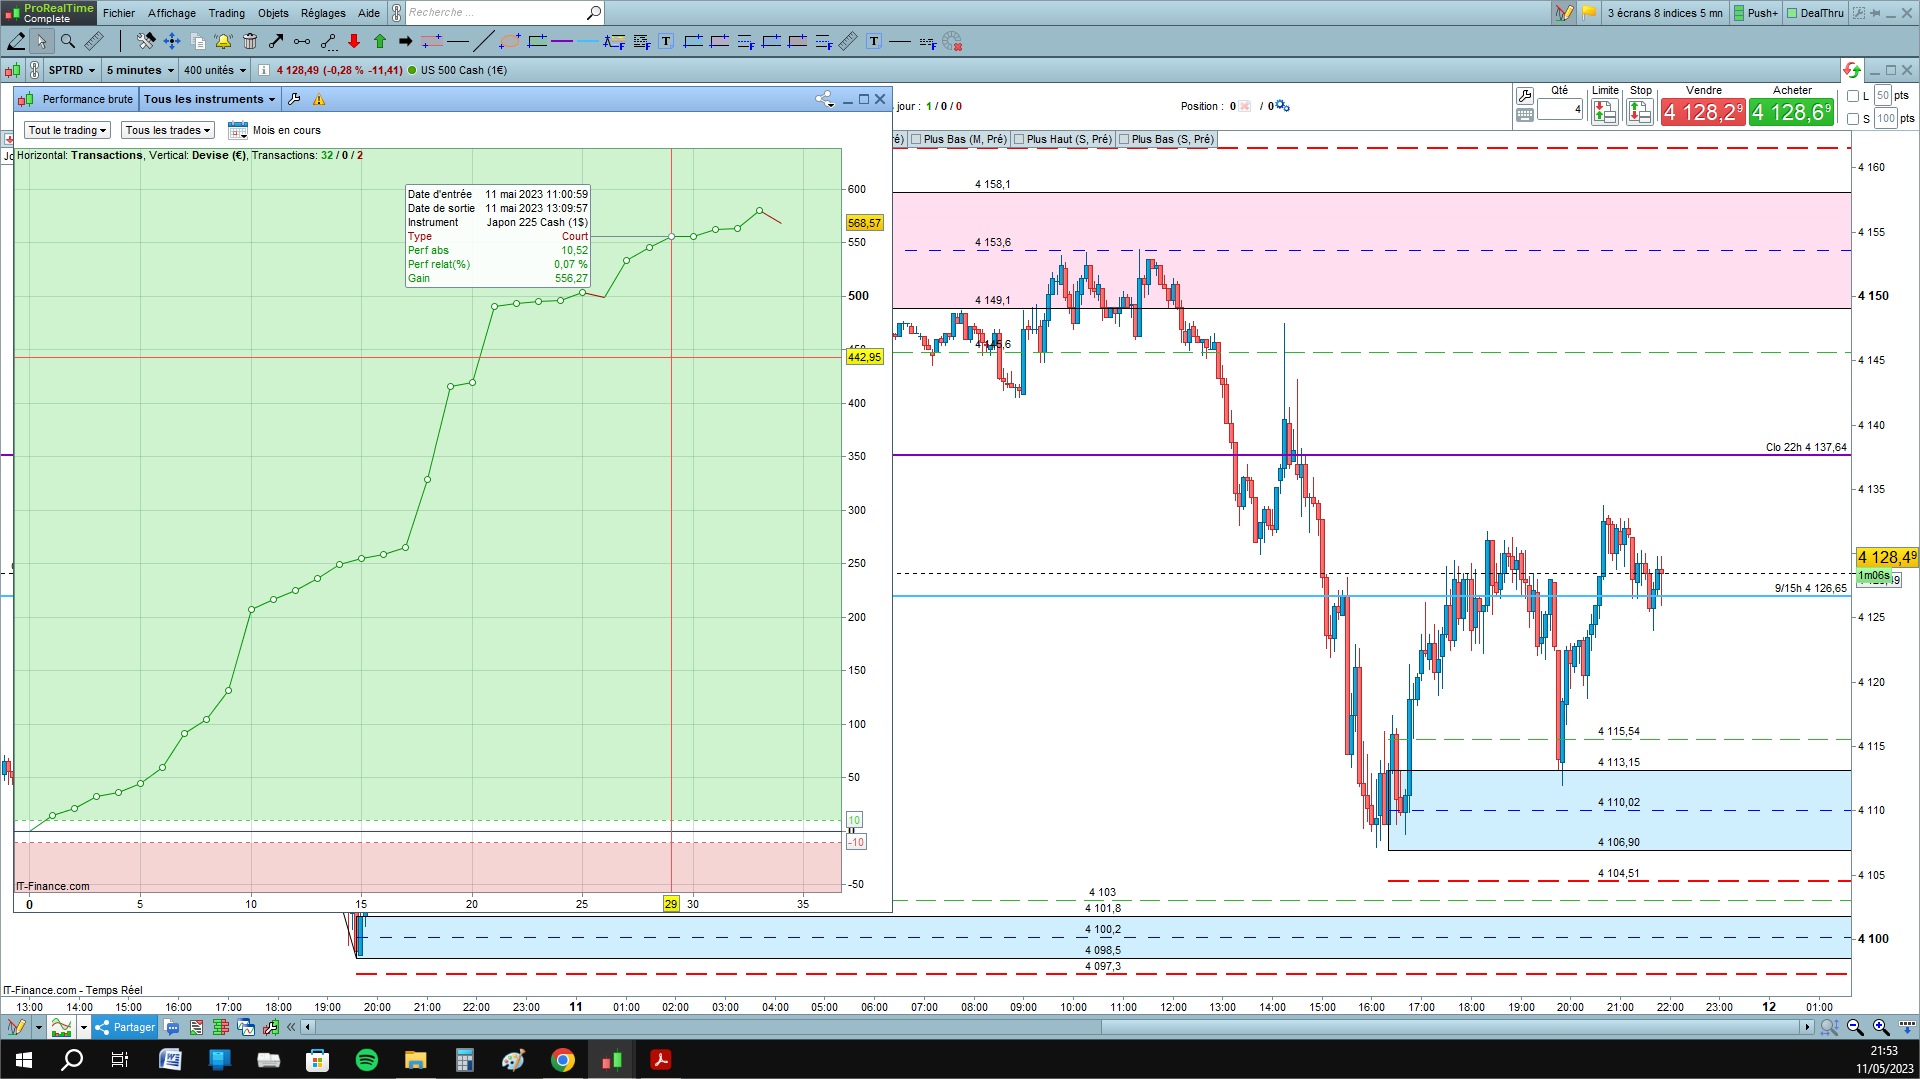Viewport: 1920px width, 1079px height.
Task: Click the trash can delete tool
Action: 250,41
